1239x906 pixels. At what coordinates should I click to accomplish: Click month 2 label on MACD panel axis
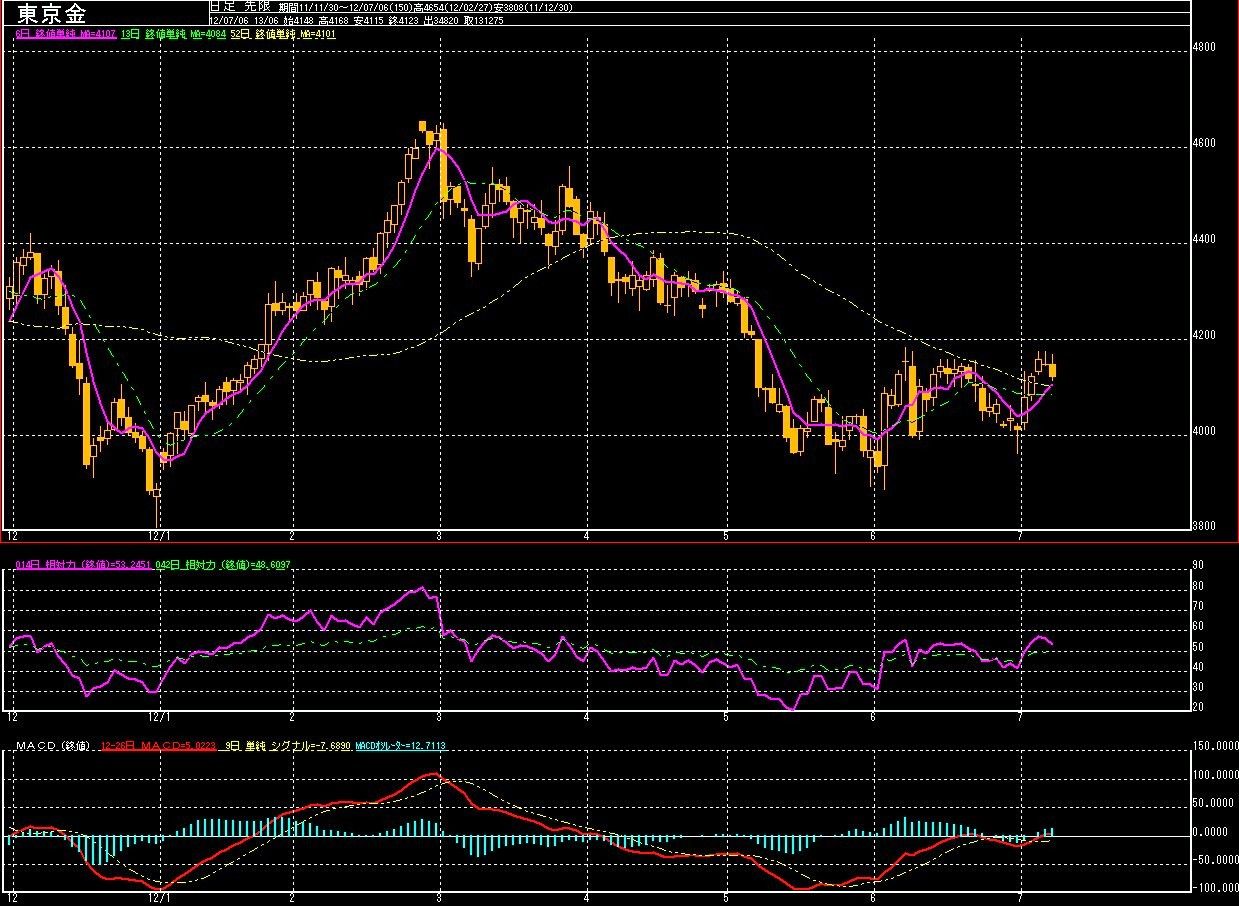click(x=291, y=899)
